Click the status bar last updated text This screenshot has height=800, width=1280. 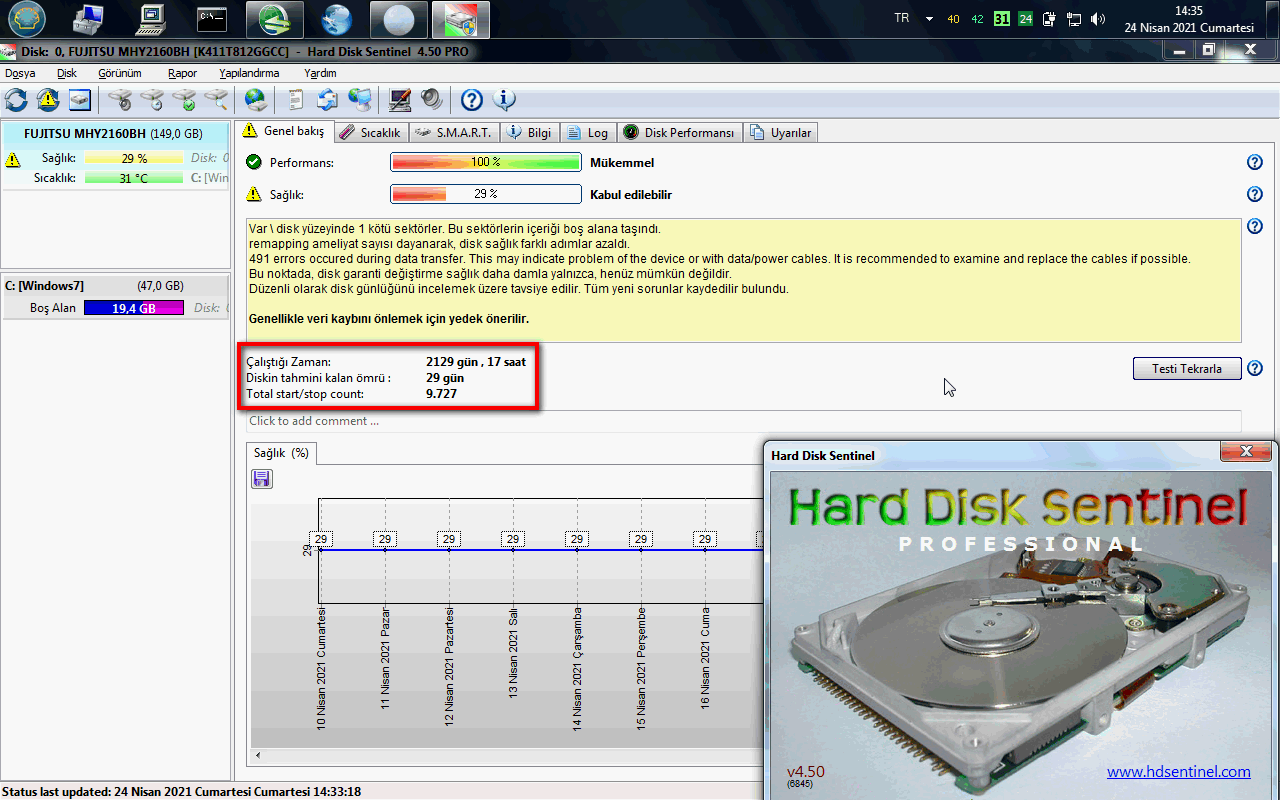pyautogui.click(x=182, y=791)
